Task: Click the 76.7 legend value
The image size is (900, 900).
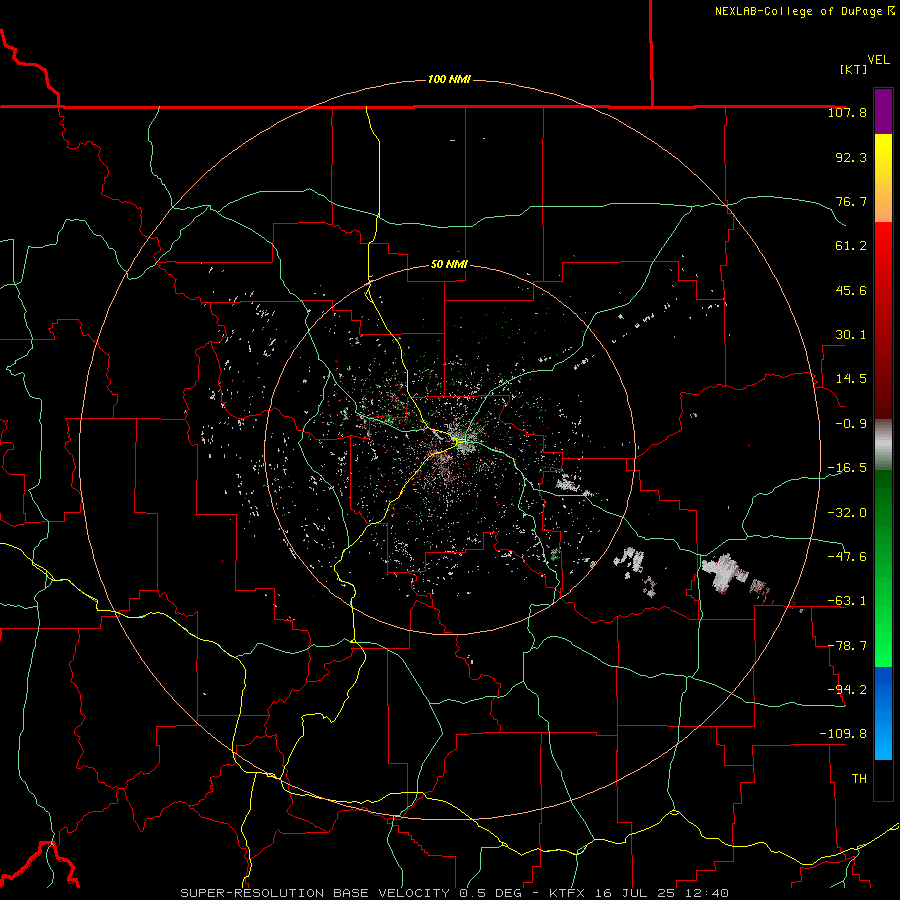Action: click(x=851, y=201)
